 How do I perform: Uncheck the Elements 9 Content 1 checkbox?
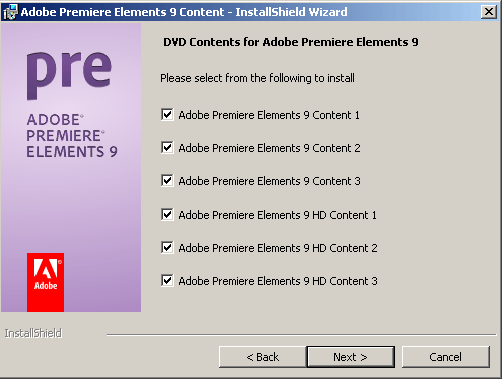pyautogui.click(x=167, y=115)
